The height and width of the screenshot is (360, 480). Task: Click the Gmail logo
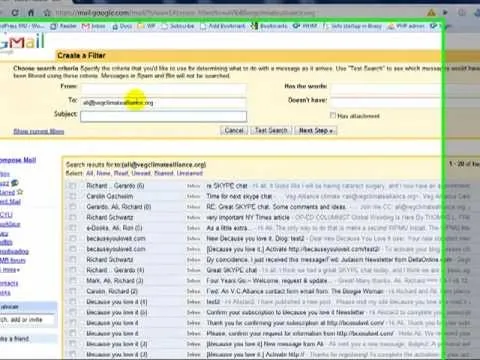(x=22, y=42)
